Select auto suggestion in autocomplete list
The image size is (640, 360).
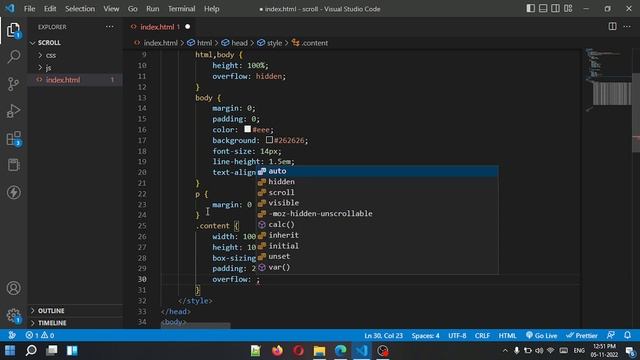tap(377, 171)
